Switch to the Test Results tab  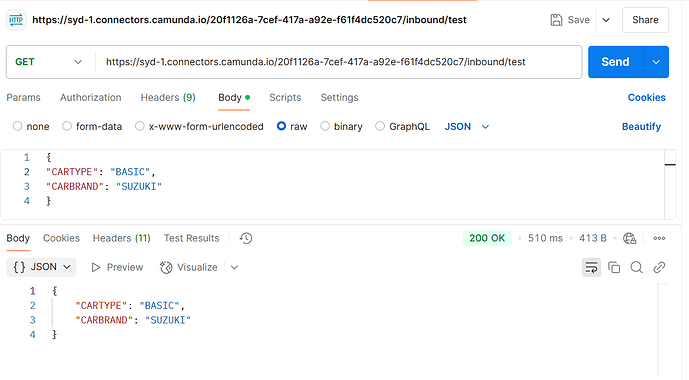pos(191,238)
